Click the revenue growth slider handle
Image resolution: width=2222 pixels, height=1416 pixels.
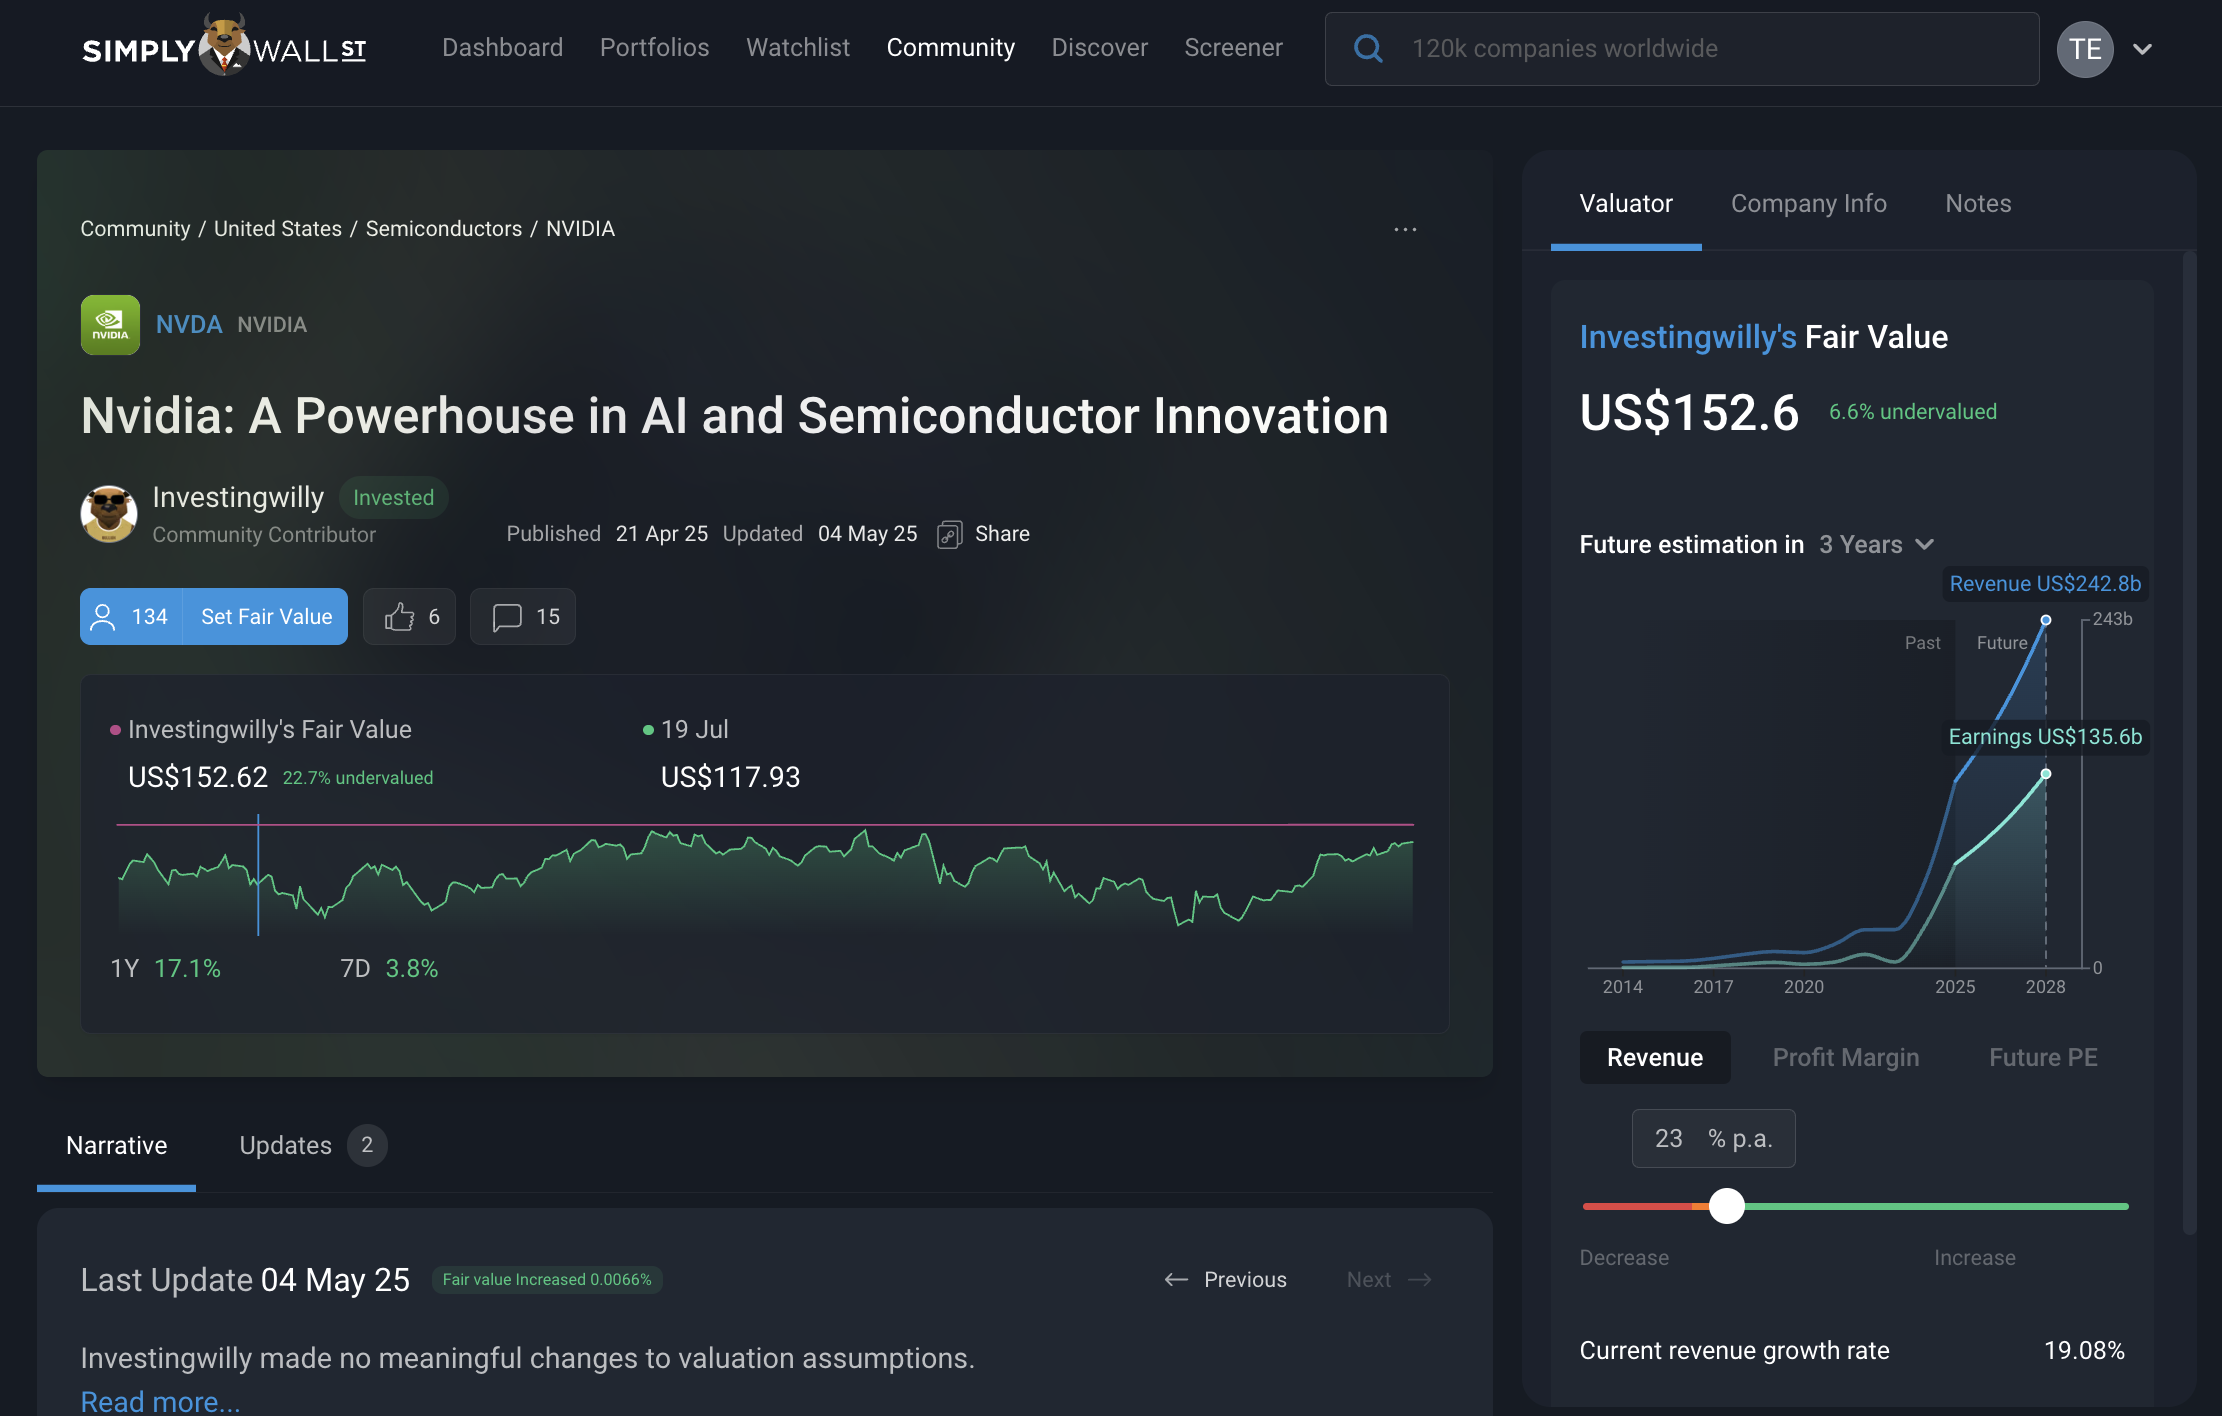[x=1726, y=1206]
